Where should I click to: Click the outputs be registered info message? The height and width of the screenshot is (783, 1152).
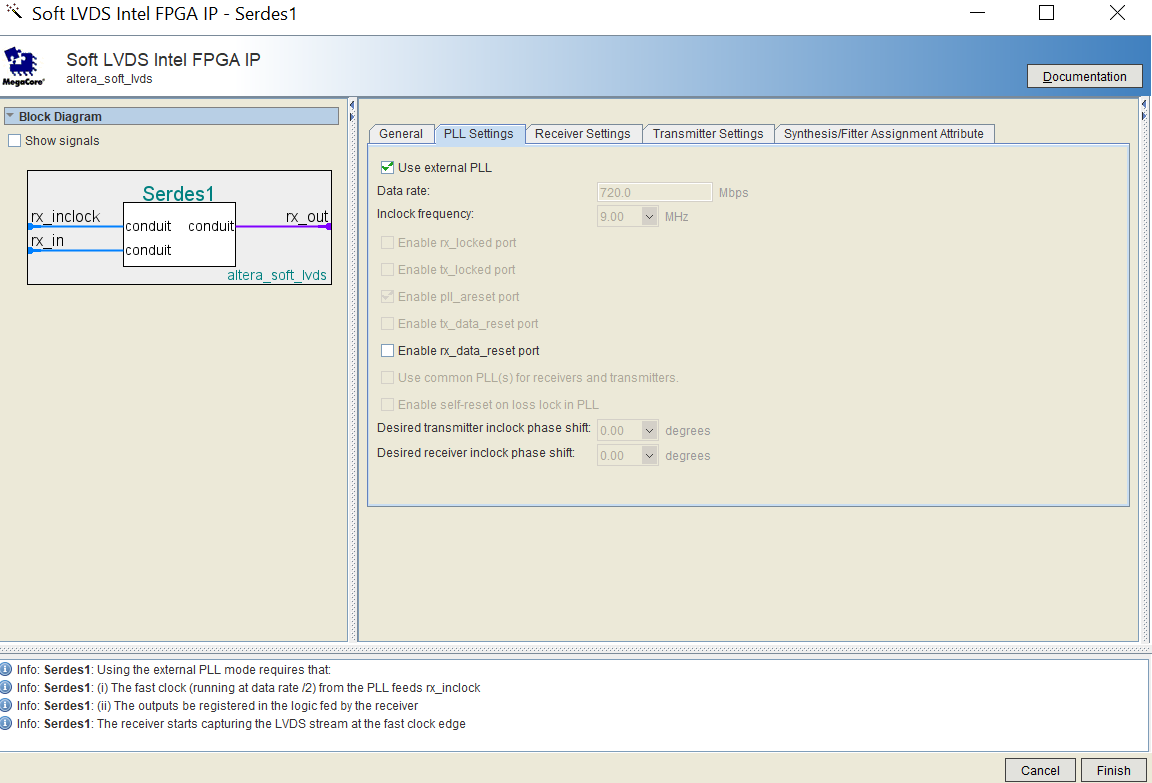point(217,705)
